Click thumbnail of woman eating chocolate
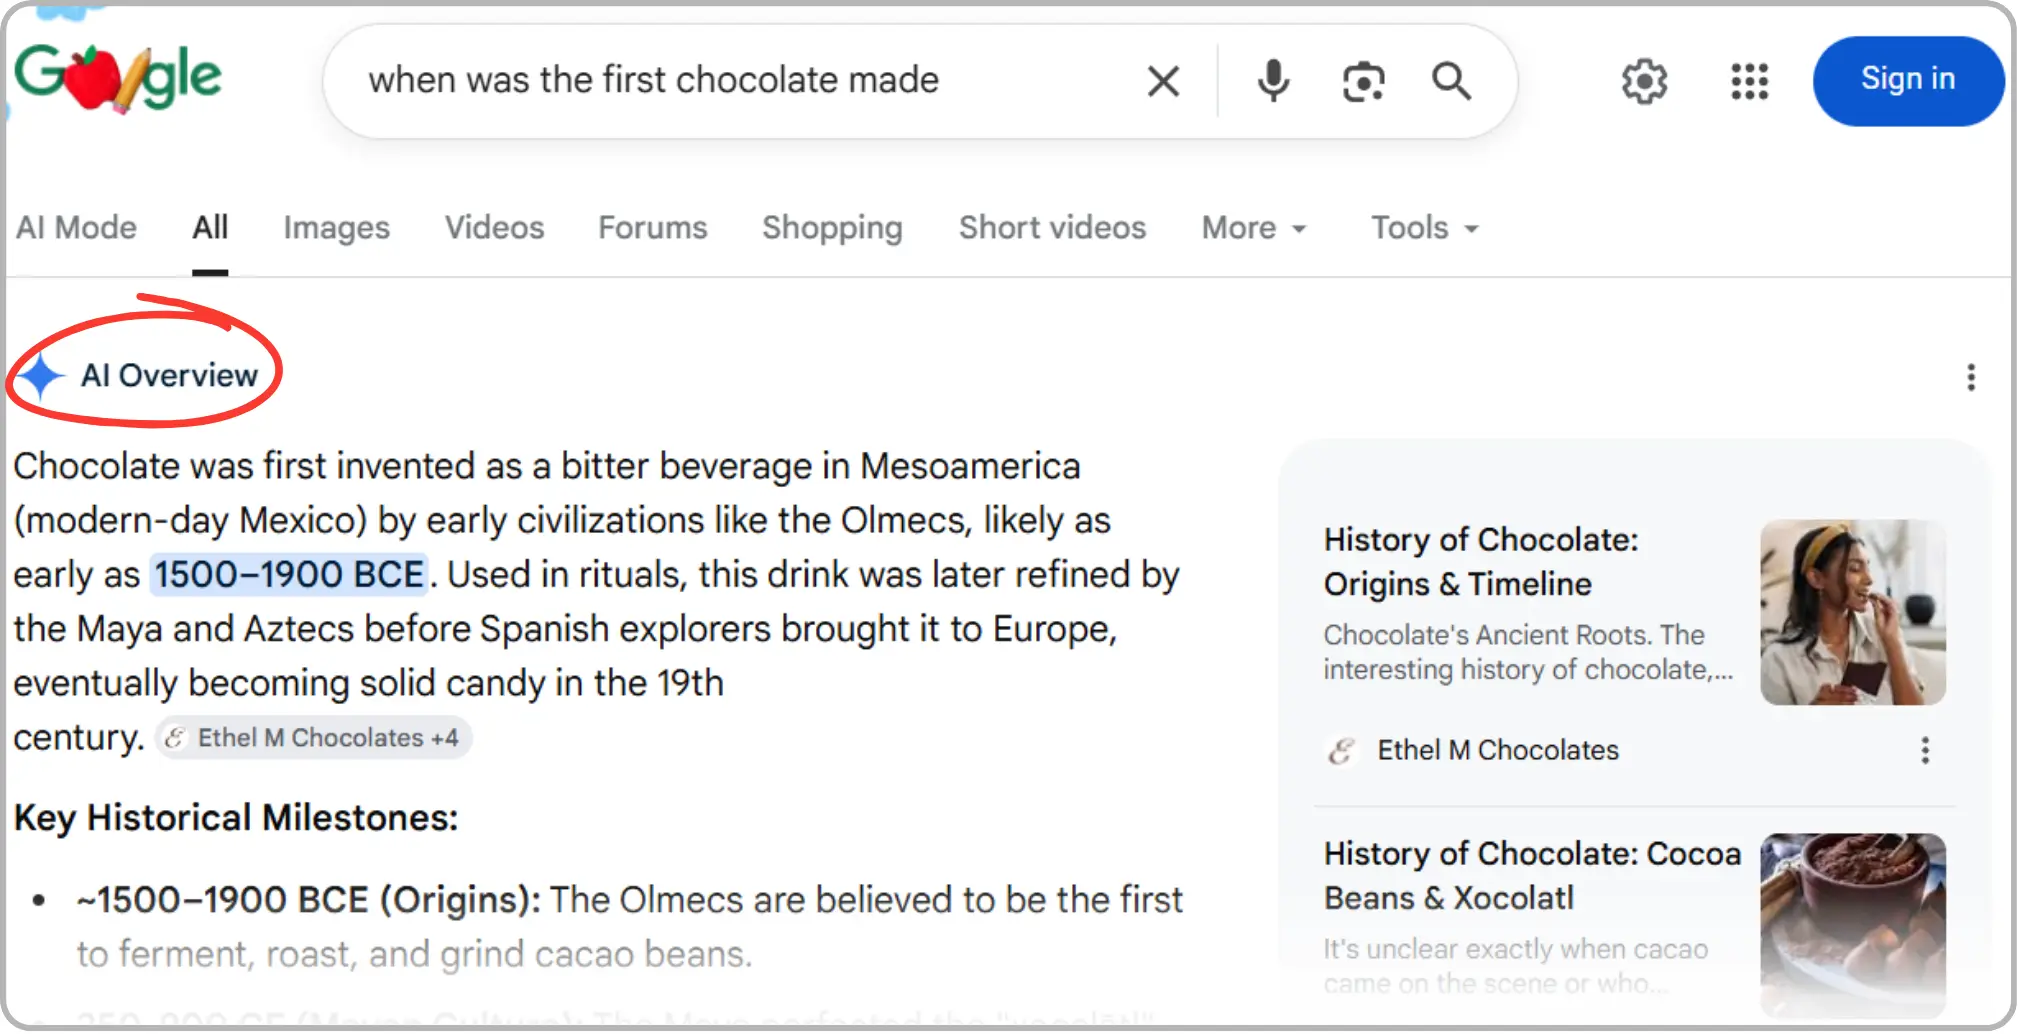 1852,612
